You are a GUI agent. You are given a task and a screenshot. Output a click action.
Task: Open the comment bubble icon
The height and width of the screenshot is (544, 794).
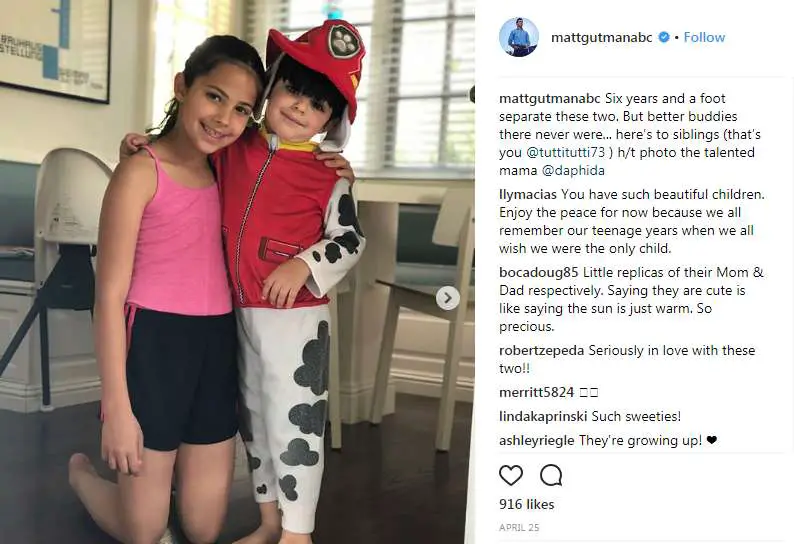coord(551,475)
